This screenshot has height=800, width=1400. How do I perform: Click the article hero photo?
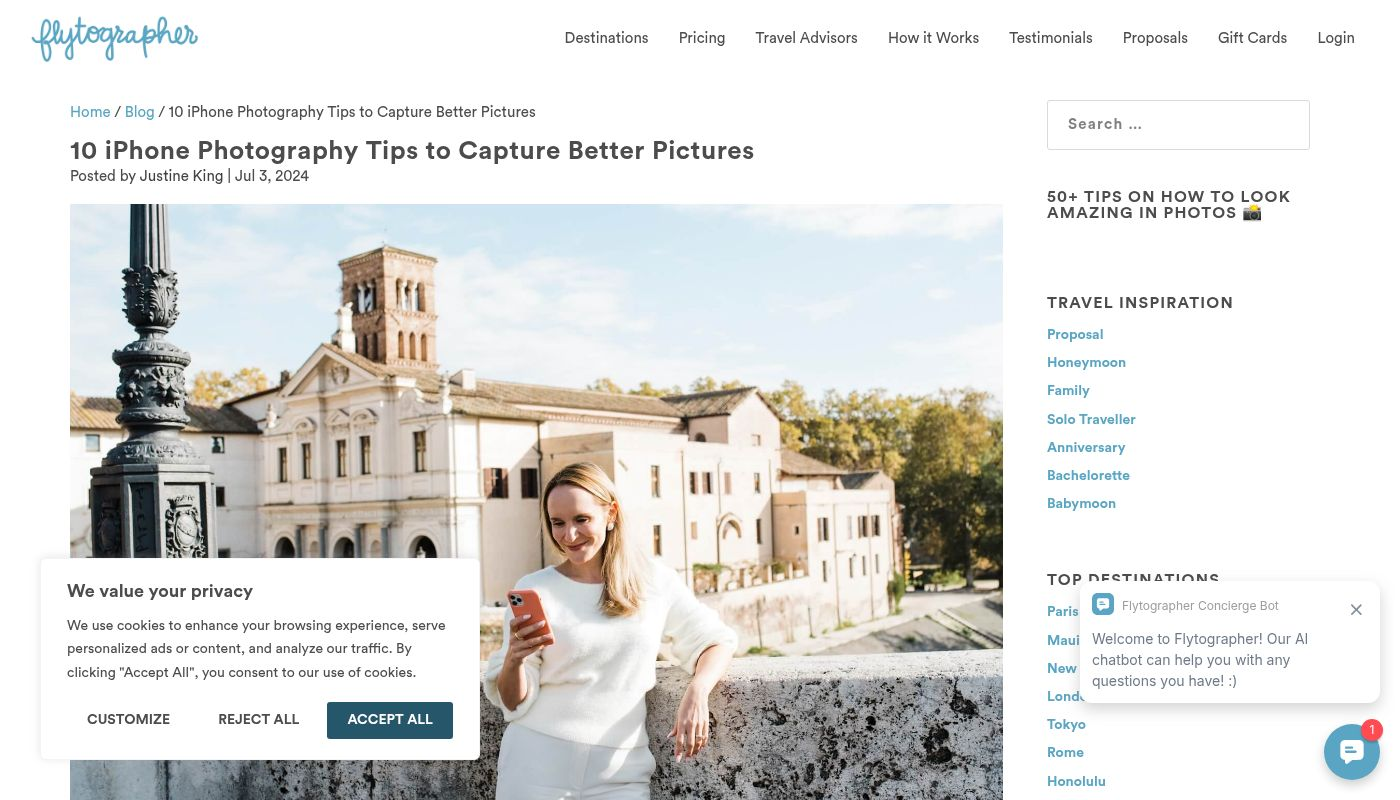[x=536, y=380]
